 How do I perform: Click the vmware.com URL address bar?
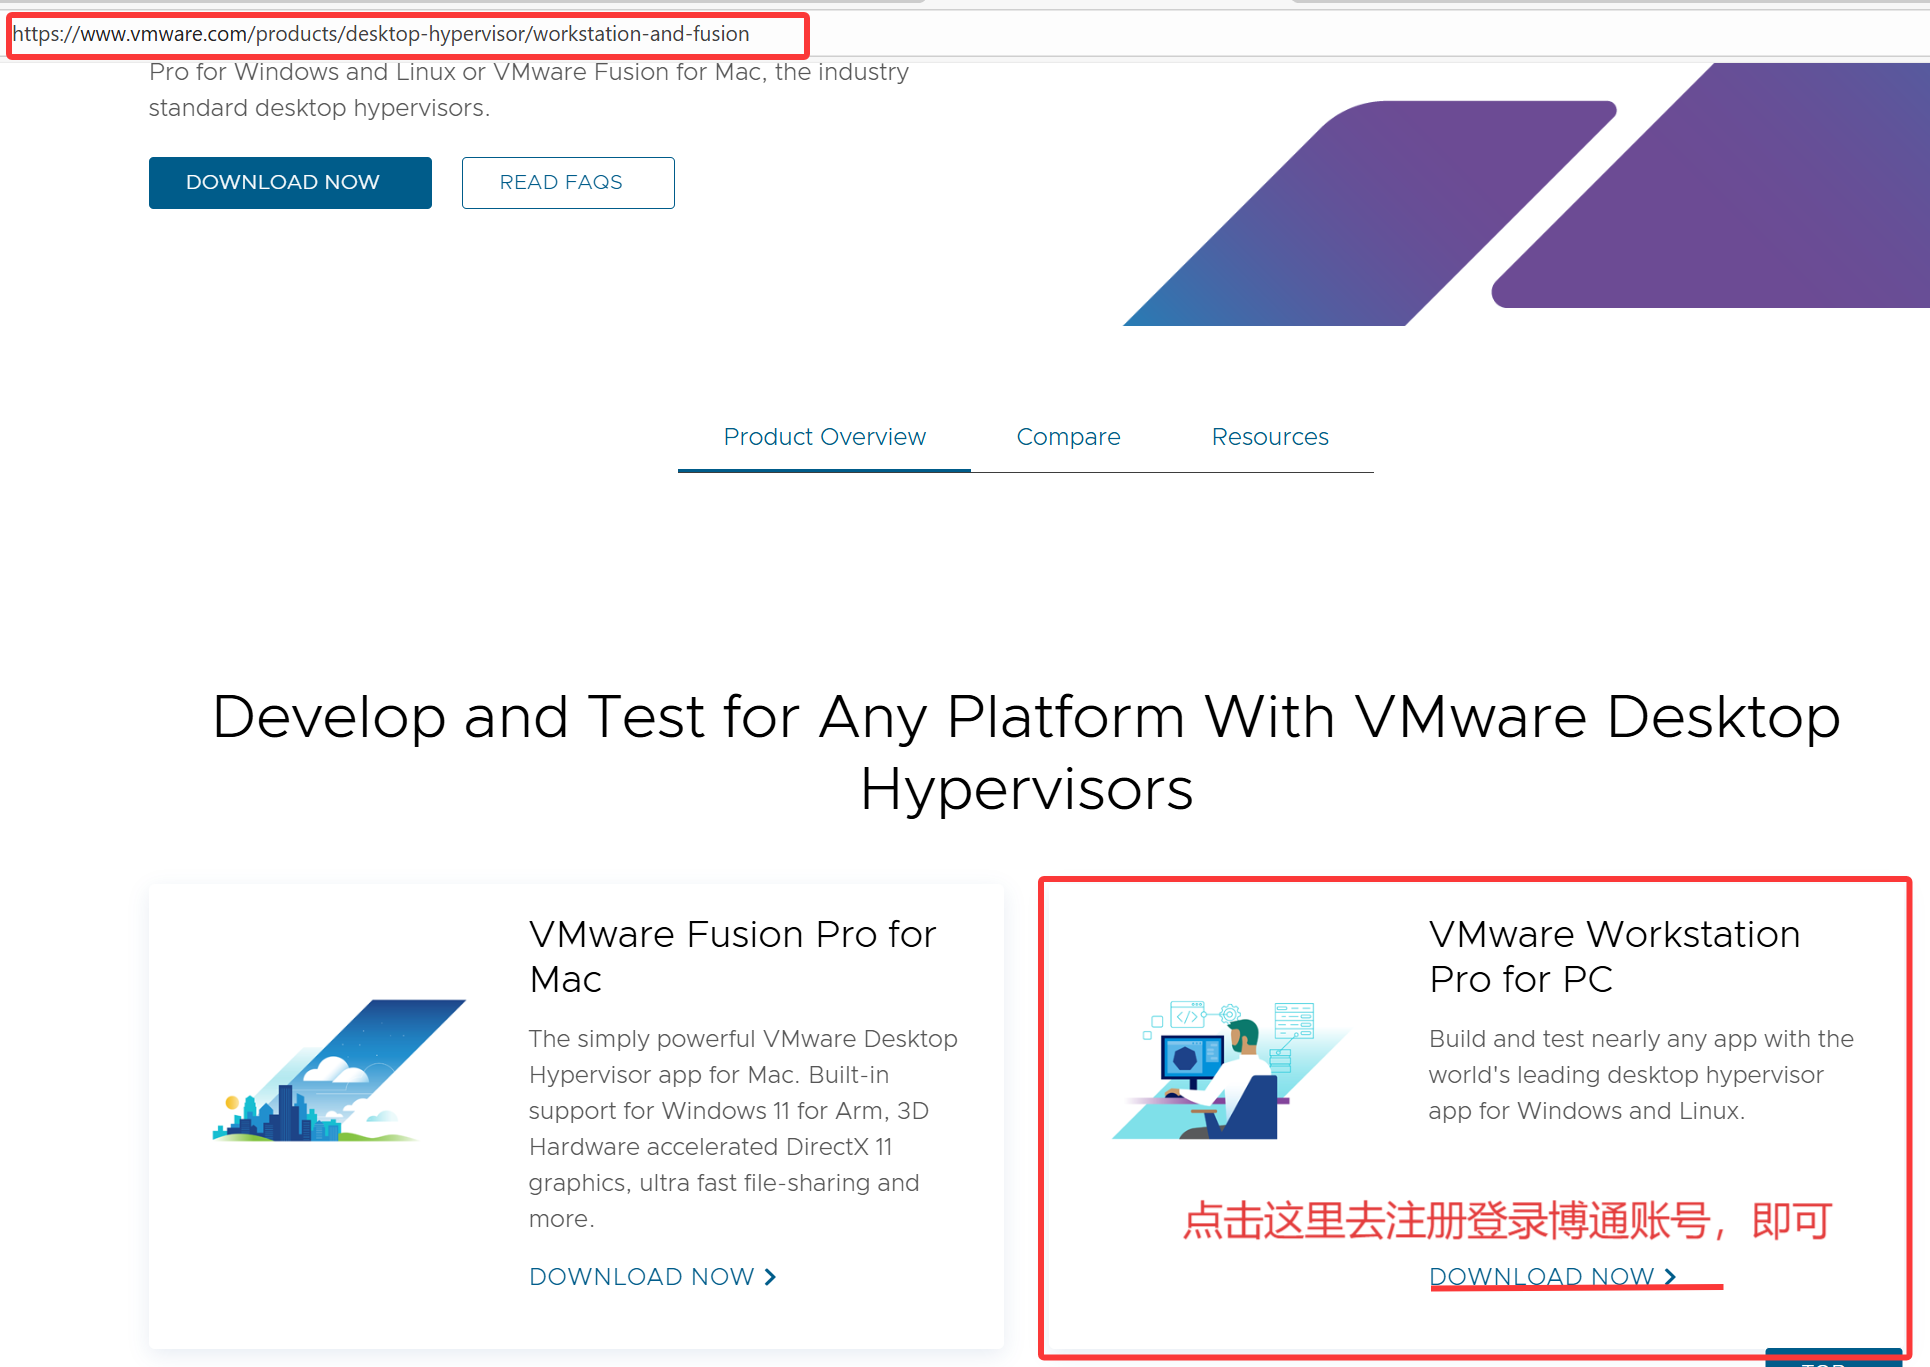(400, 34)
